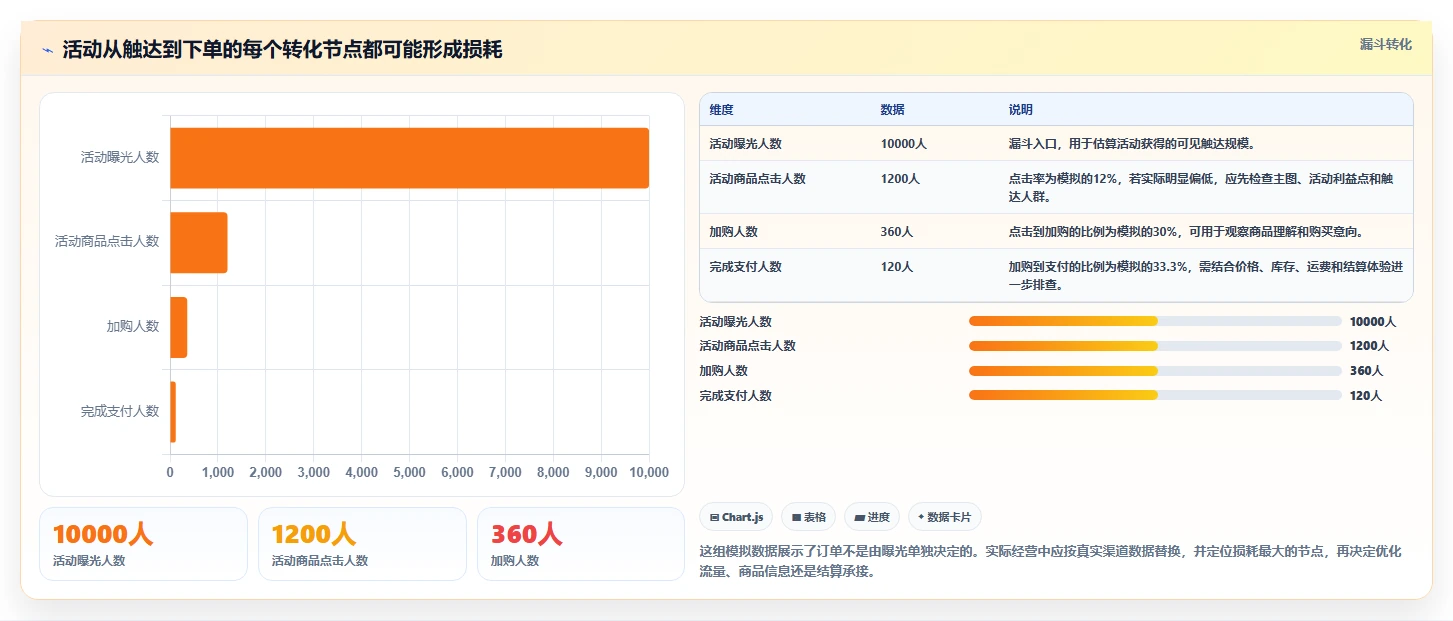
Task: Click the 完成支付人数 label on the chart axis
Action: tap(120, 411)
